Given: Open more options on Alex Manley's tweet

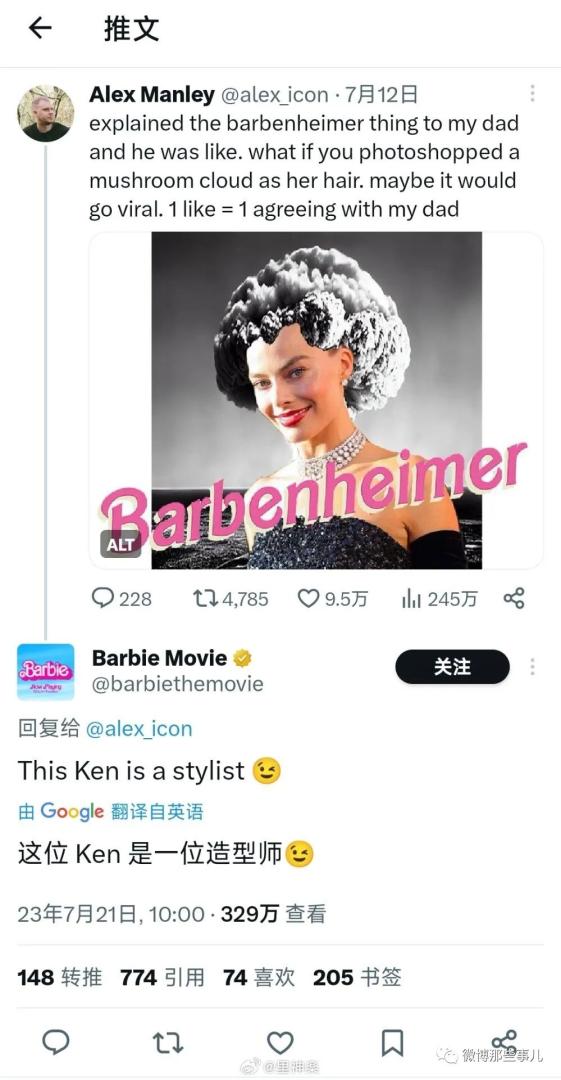Looking at the screenshot, I should (x=532, y=94).
